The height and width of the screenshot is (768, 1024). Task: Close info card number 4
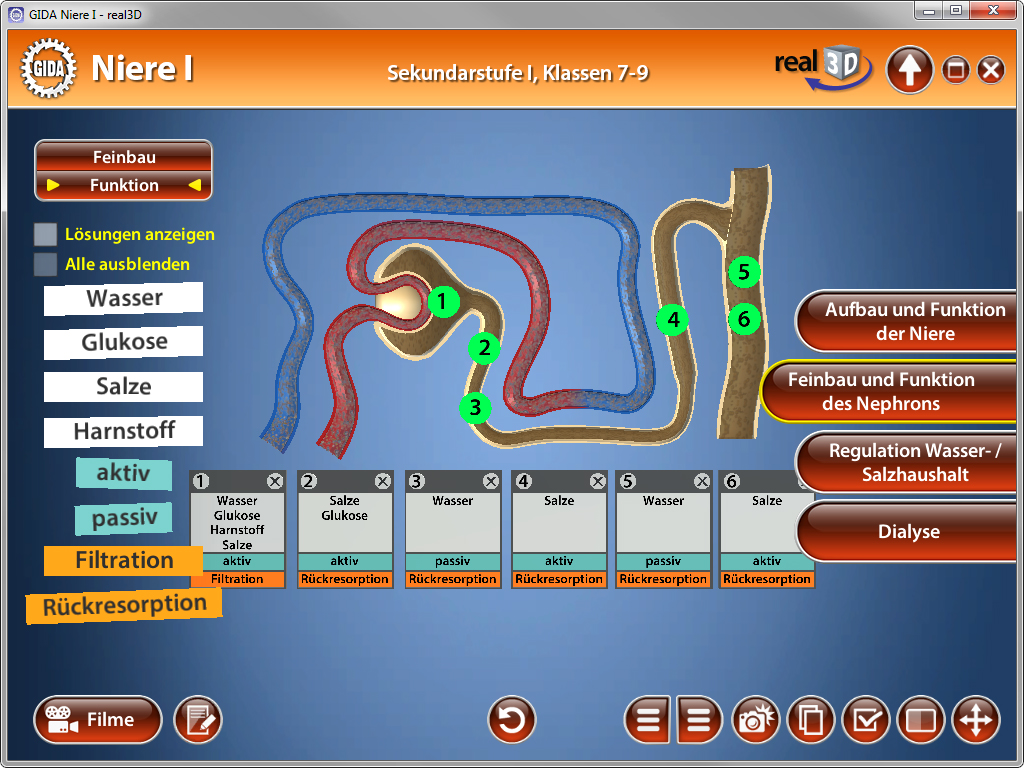pos(598,481)
